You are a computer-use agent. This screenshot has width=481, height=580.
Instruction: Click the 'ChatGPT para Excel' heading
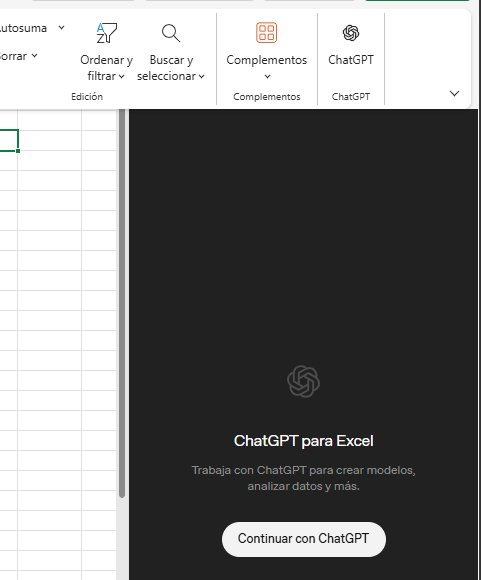click(304, 441)
